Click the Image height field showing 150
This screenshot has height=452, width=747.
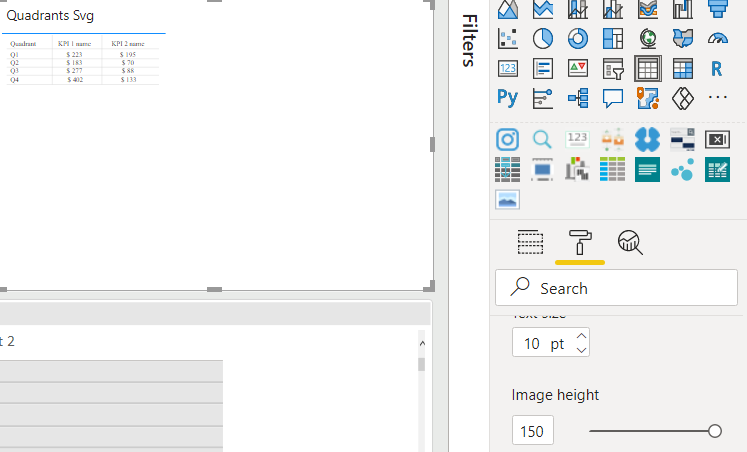533,431
